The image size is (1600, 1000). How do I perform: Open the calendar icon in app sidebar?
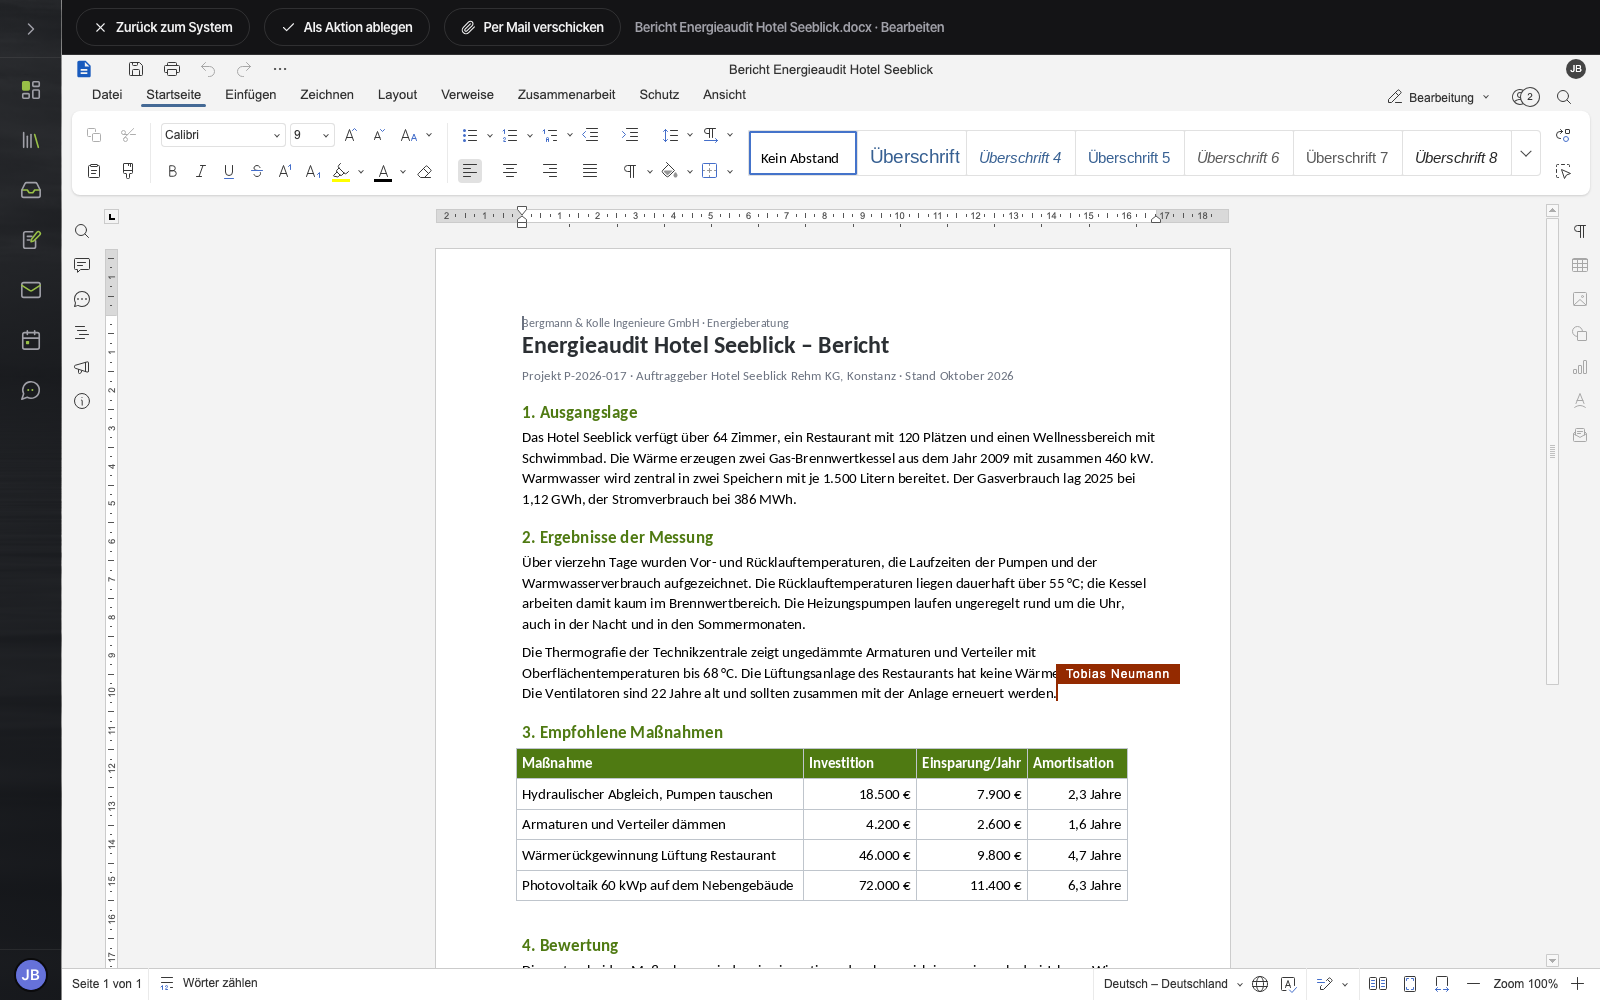pos(31,340)
